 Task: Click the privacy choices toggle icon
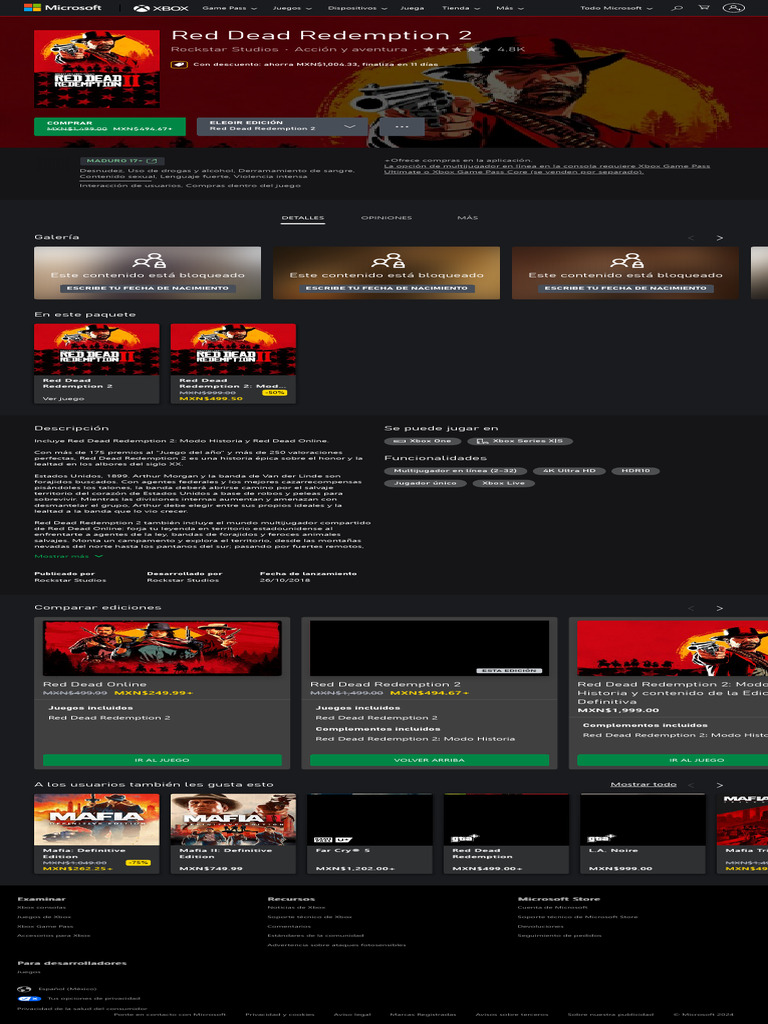pos(29,999)
